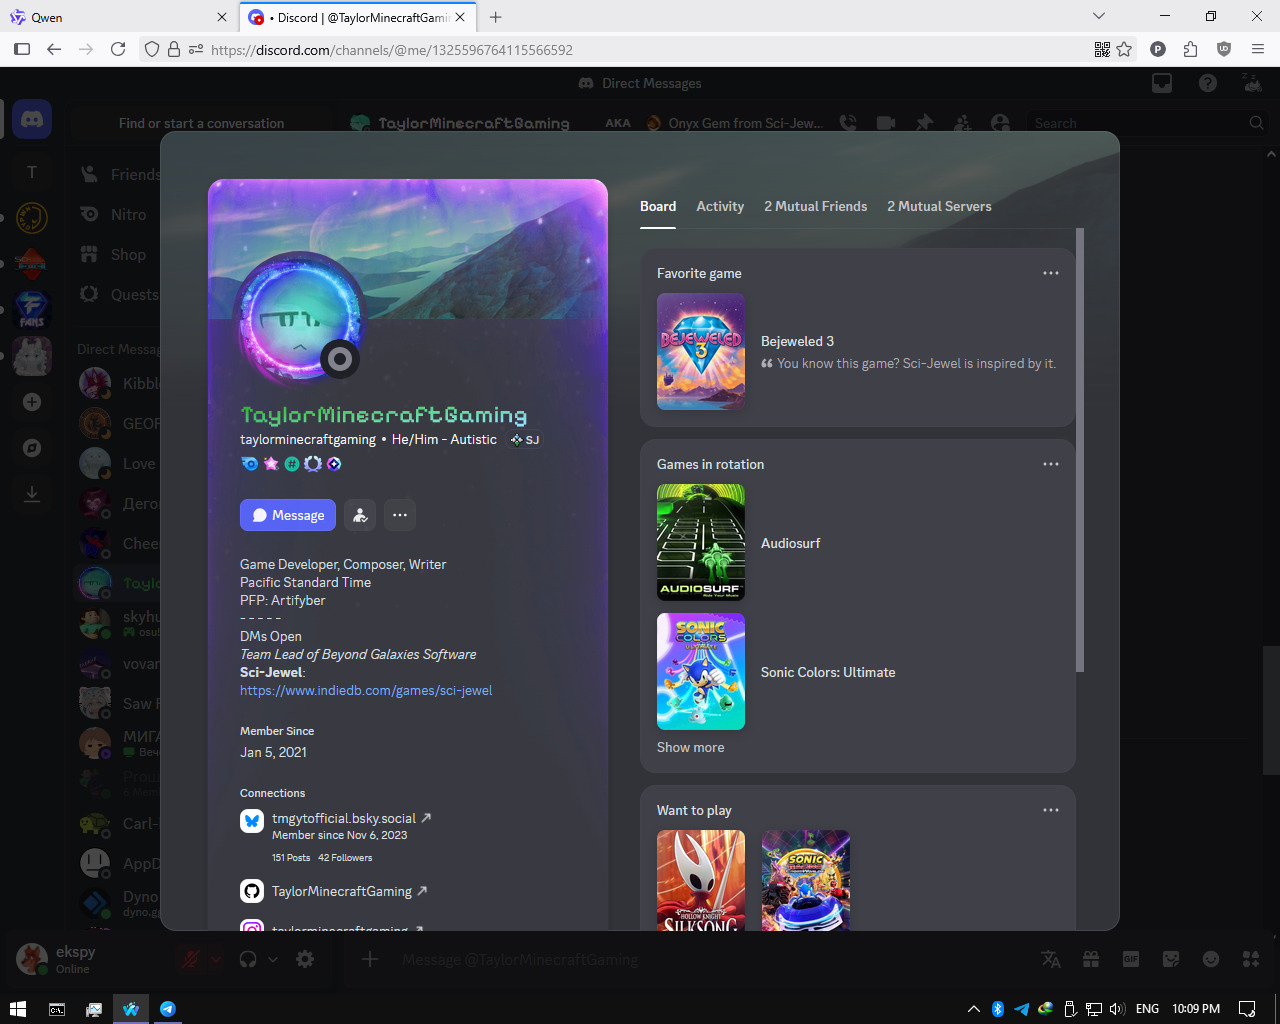Click the Audiosurf game thumbnail
The width and height of the screenshot is (1280, 1024).
[701, 542]
